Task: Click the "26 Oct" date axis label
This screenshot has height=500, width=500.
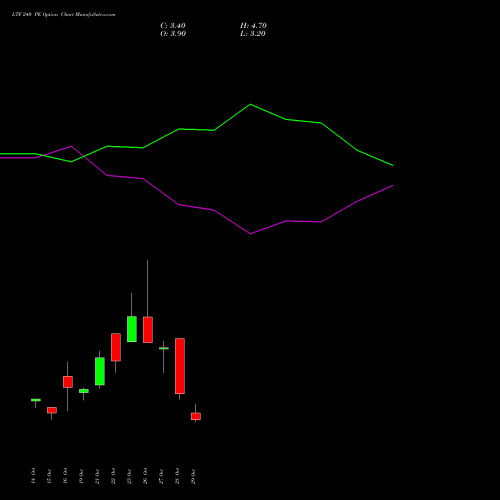Action: pyautogui.click(x=145, y=476)
